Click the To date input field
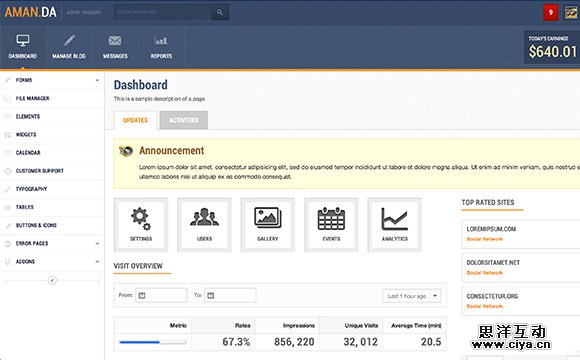The image size is (580, 360). click(230, 295)
